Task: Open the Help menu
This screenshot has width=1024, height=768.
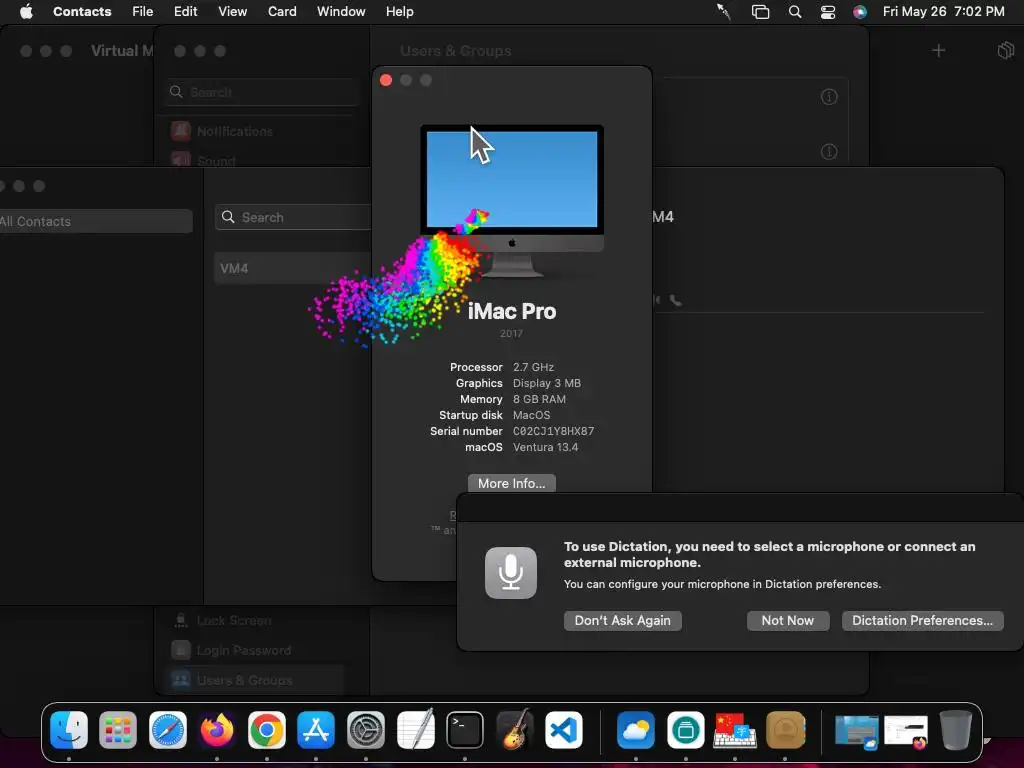Action: click(x=400, y=11)
